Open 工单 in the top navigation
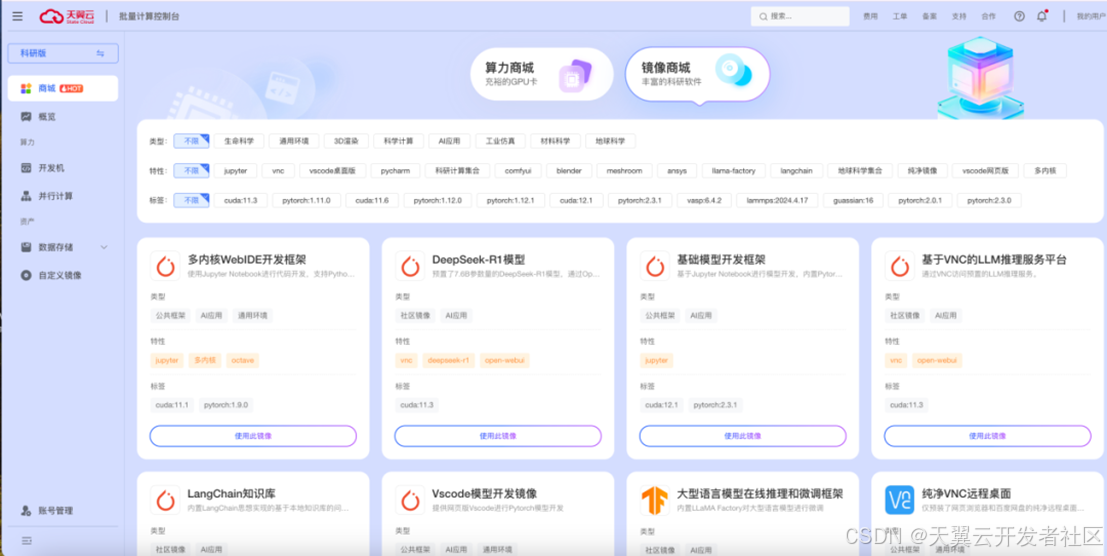Viewport: 1107px width, 556px height. pyautogui.click(x=900, y=16)
